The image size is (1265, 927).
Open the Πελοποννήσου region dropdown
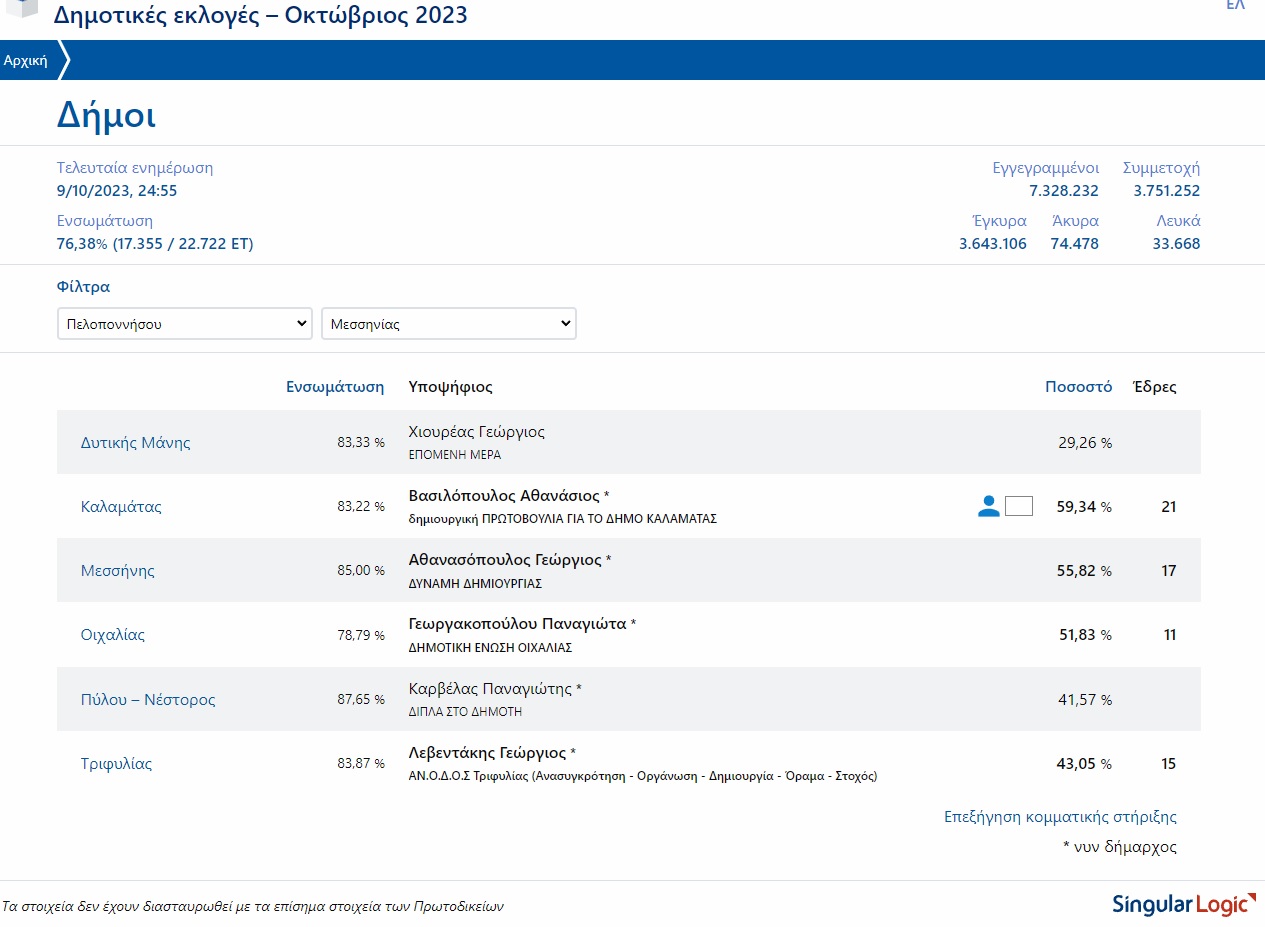[185, 324]
